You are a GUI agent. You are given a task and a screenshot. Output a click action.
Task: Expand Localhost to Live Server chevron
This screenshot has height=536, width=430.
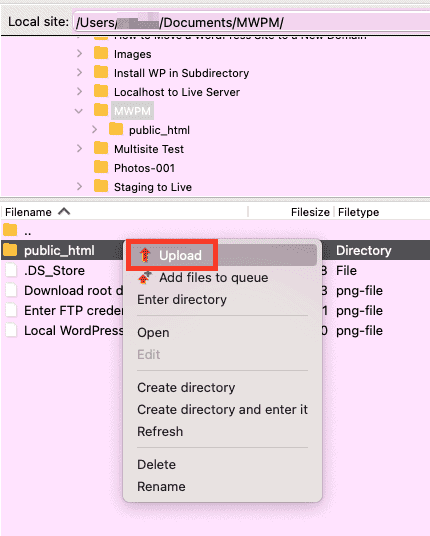(x=79, y=92)
